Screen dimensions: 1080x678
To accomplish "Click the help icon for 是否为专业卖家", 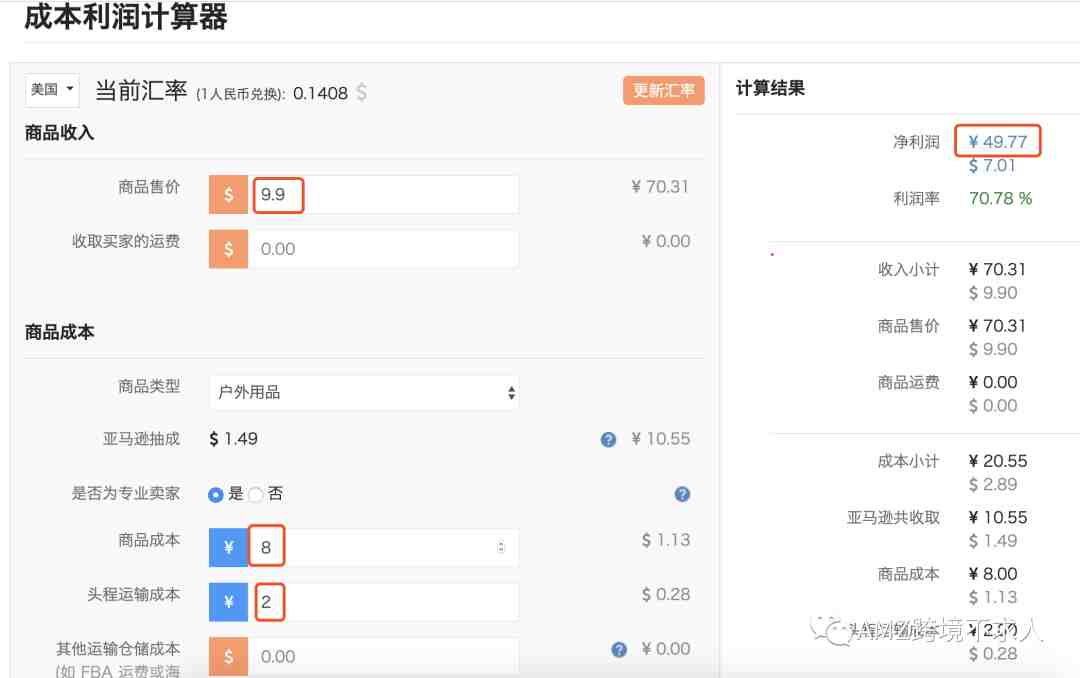I will [x=682, y=494].
